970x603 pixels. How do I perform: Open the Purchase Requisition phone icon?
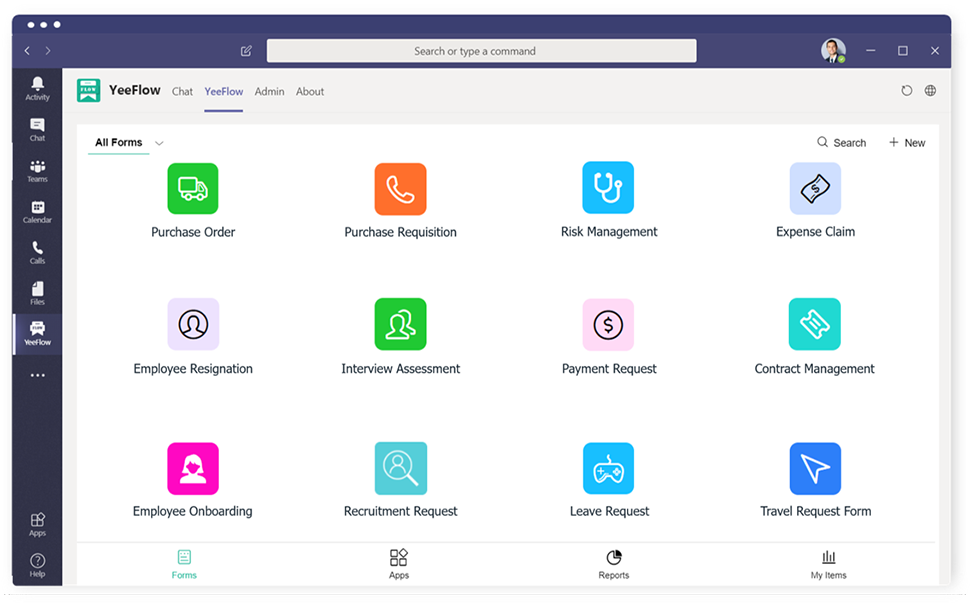click(x=400, y=189)
